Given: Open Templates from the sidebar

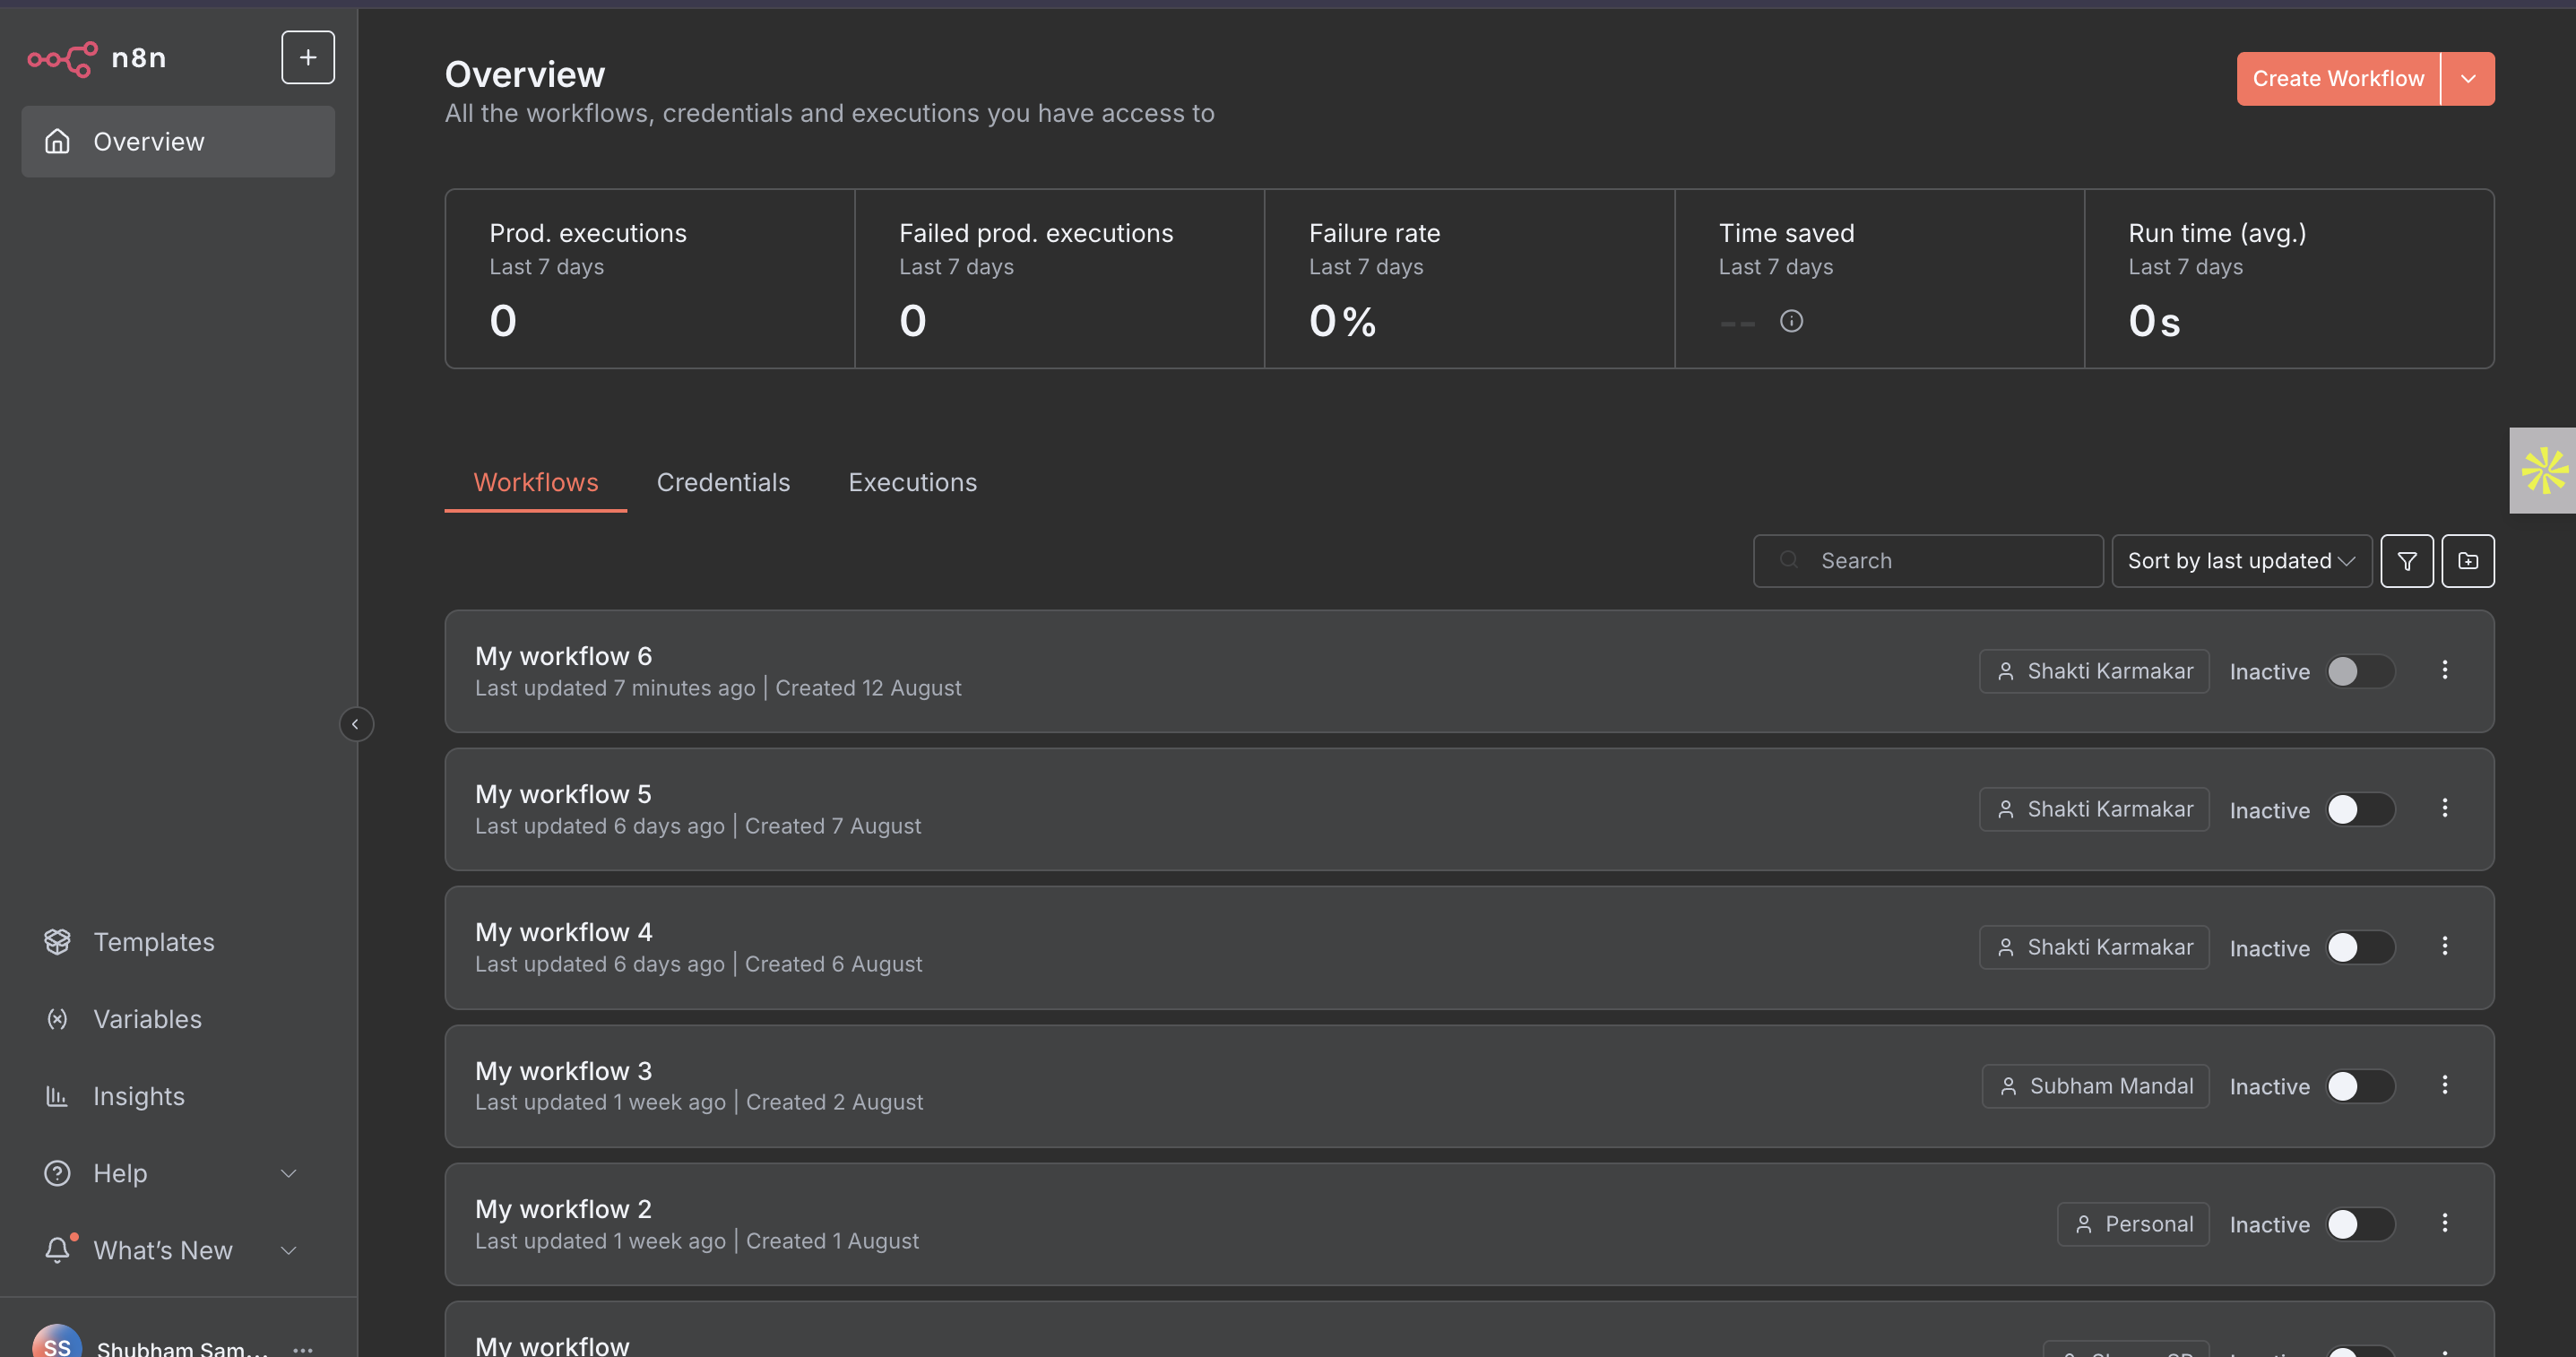Looking at the screenshot, I should pyautogui.click(x=154, y=942).
